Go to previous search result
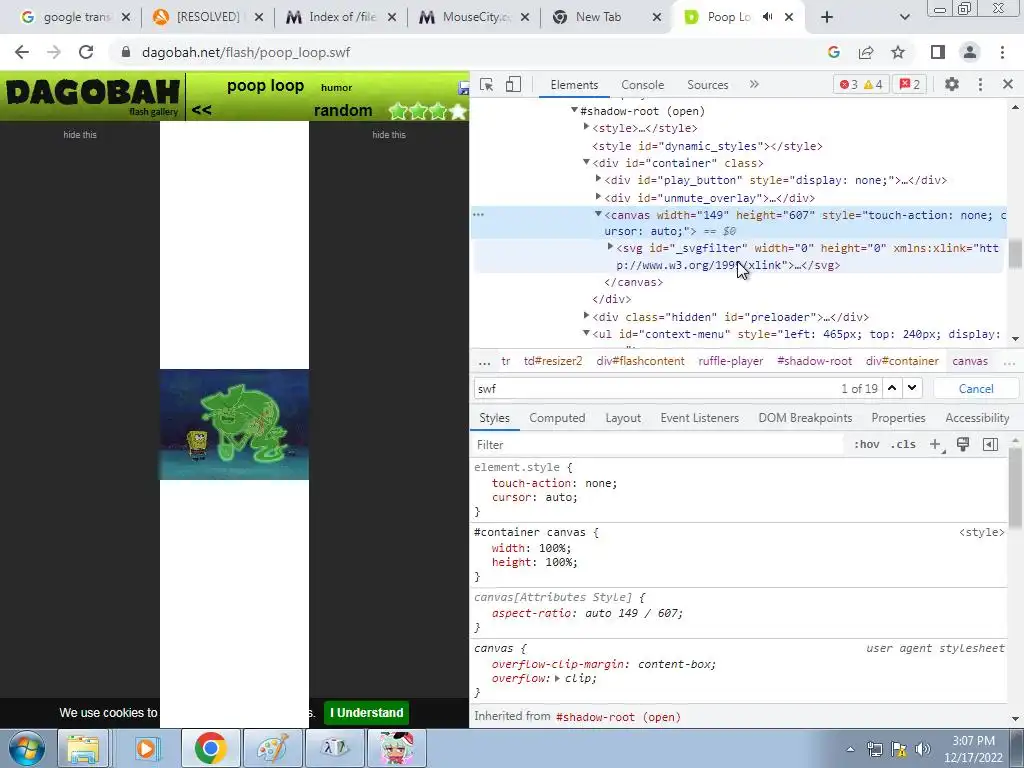This screenshot has width=1024, height=768. tap(892, 388)
